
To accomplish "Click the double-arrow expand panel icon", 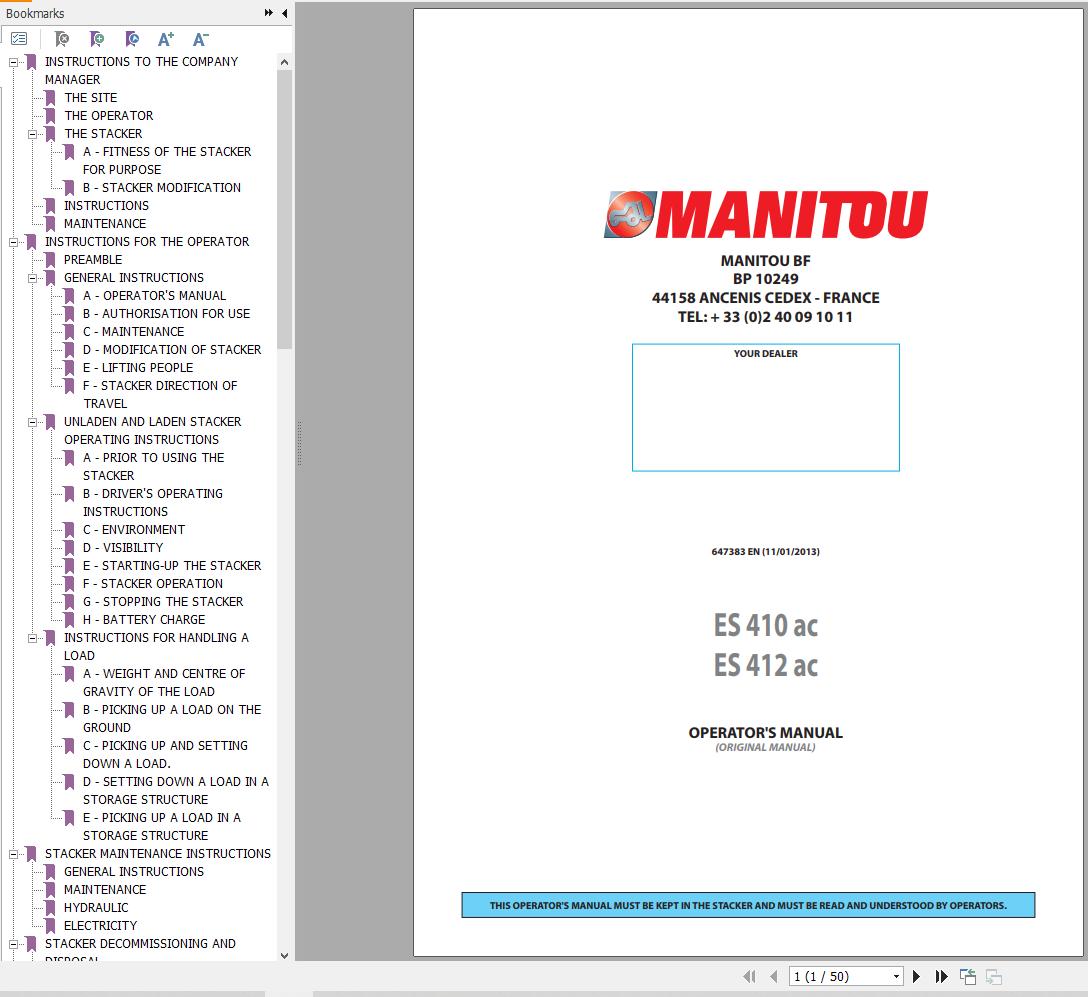I will 269,12.
